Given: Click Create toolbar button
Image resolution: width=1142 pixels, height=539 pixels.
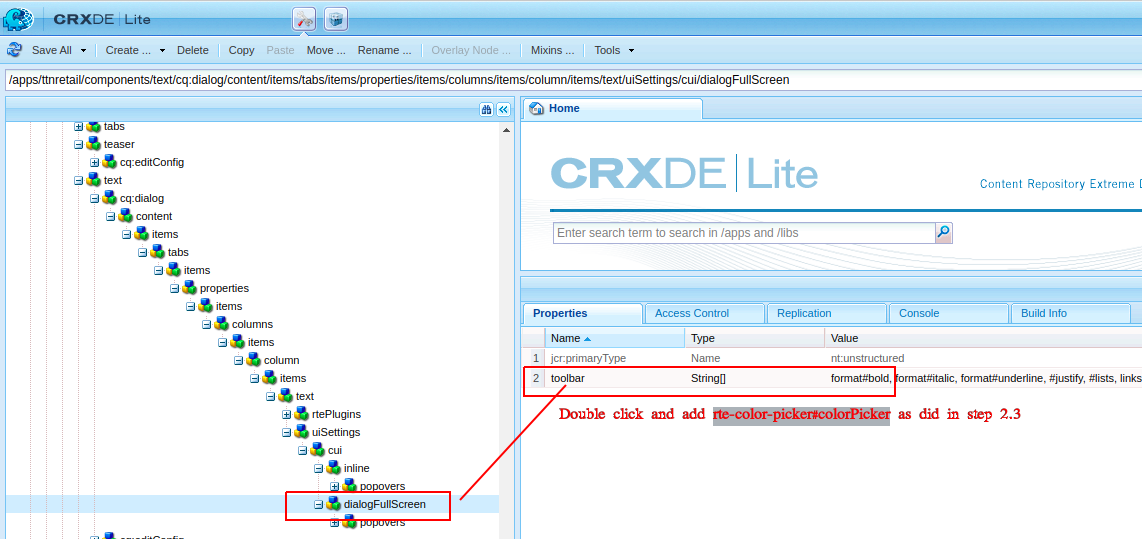Looking at the screenshot, I should pos(128,50).
